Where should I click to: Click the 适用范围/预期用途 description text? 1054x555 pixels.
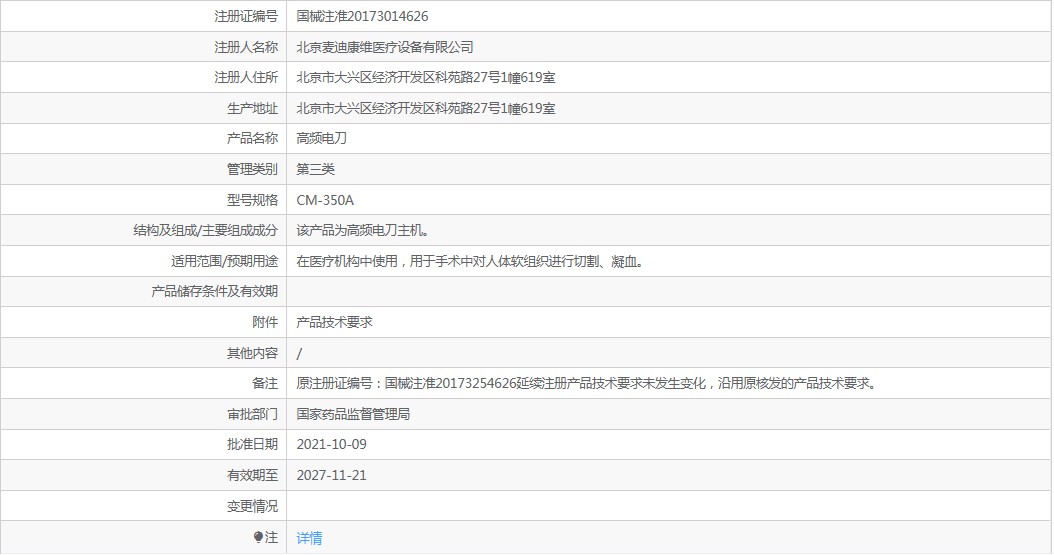point(471,261)
